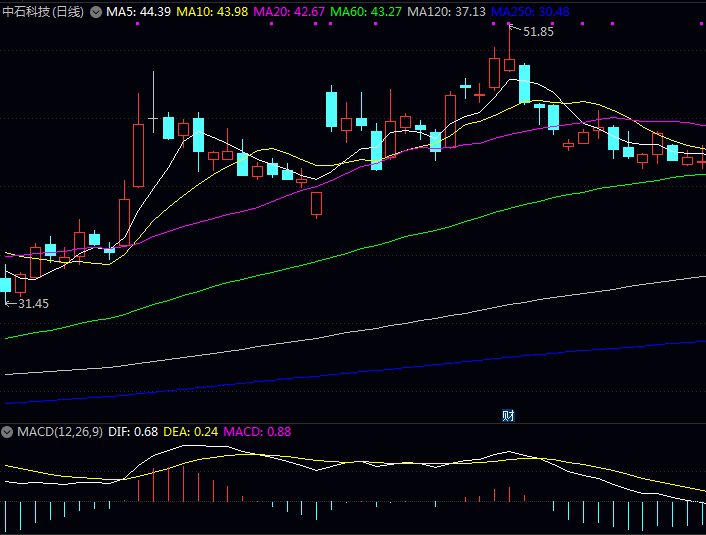Select the MA60: 43.27 label
Screen dimensions: 706x535
(x=366, y=12)
